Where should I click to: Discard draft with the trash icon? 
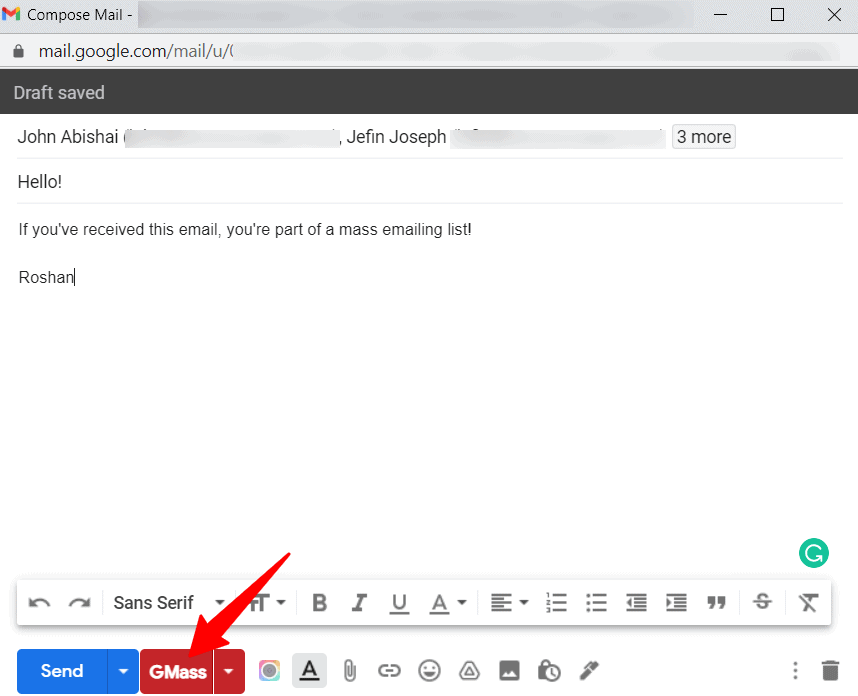tap(830, 671)
